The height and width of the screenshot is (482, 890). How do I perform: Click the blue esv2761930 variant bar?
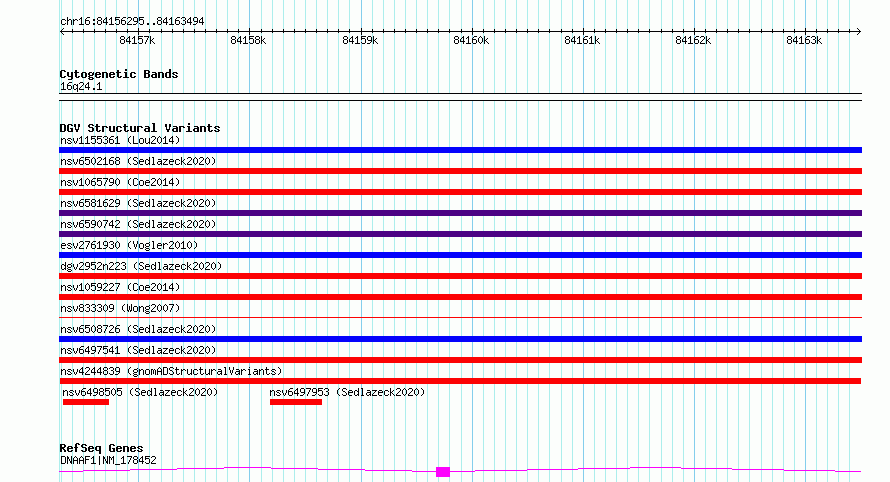click(x=460, y=255)
